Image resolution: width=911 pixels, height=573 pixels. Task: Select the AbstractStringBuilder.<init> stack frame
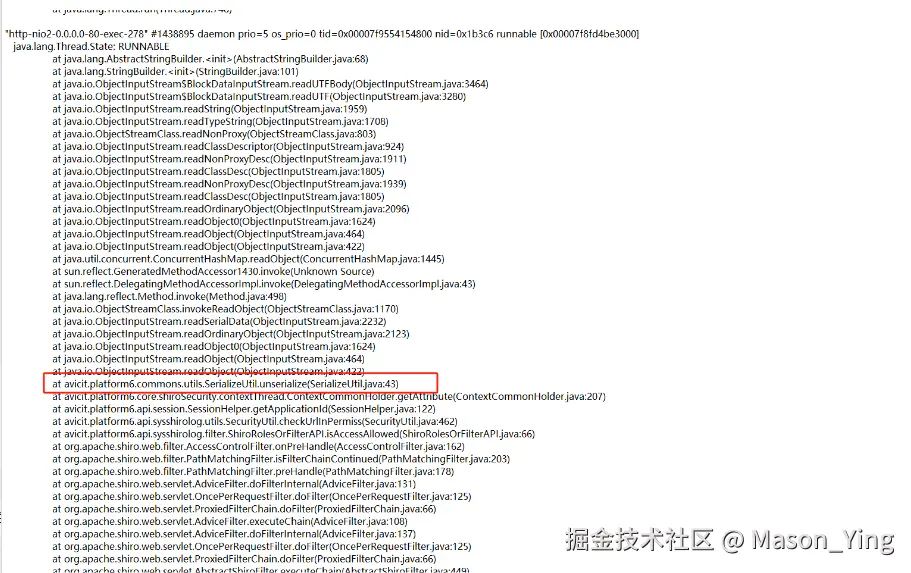coord(210,59)
